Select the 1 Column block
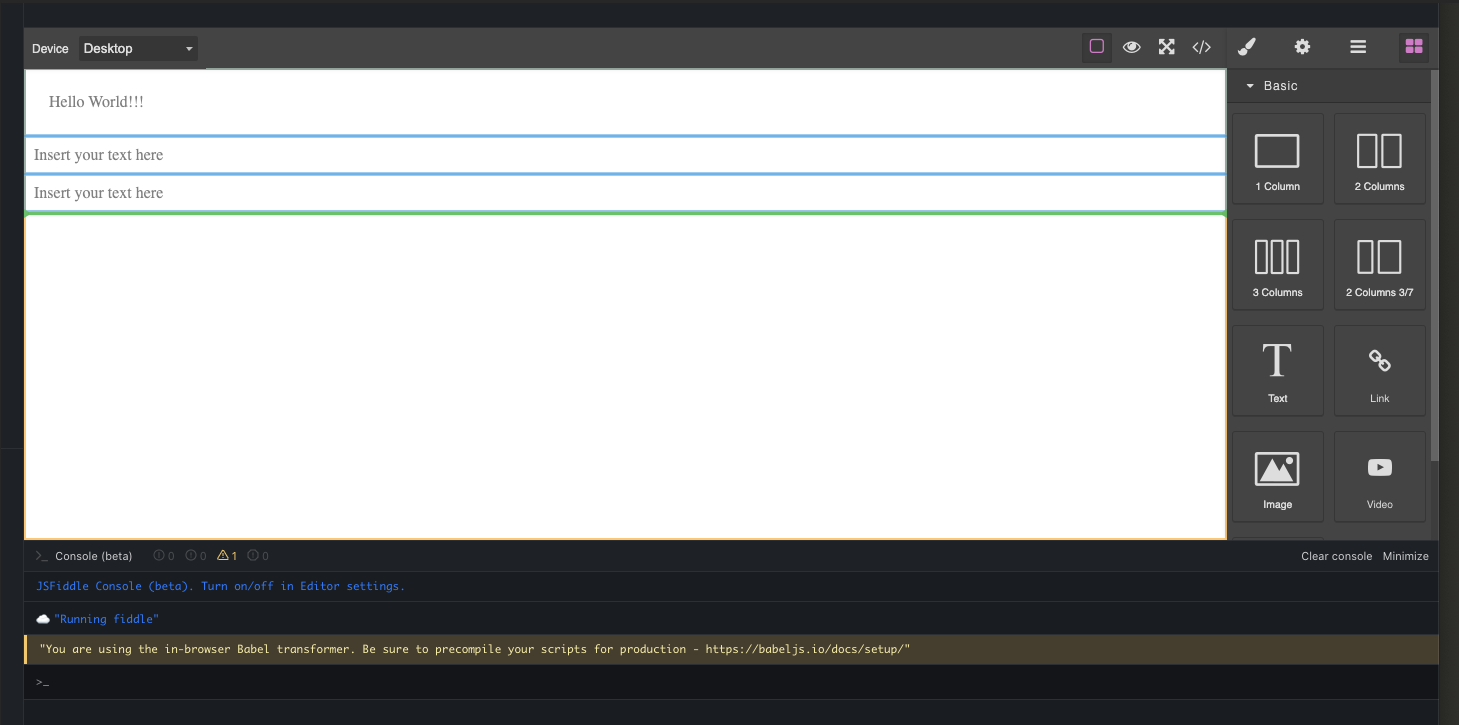The image size is (1459, 725). pyautogui.click(x=1277, y=158)
